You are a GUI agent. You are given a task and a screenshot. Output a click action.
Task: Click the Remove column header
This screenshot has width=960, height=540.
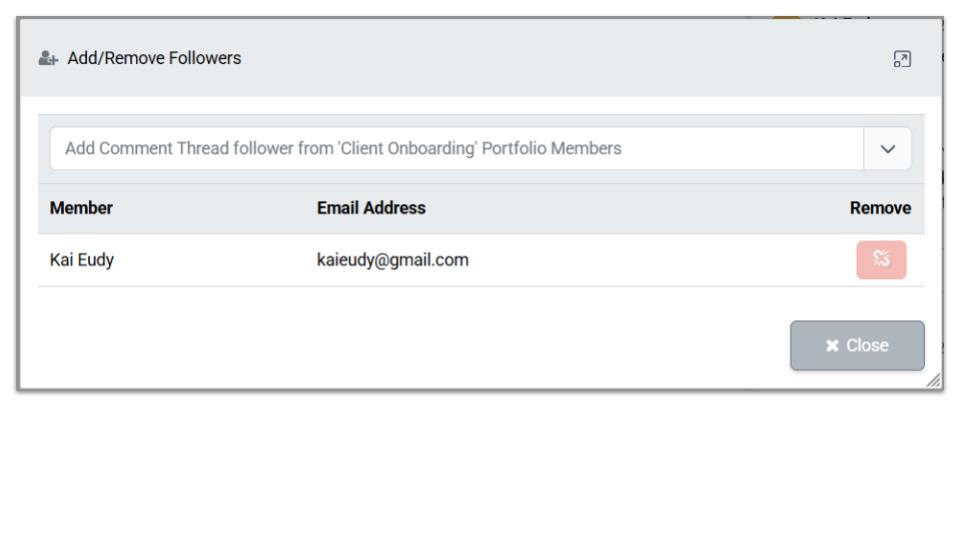pos(880,209)
